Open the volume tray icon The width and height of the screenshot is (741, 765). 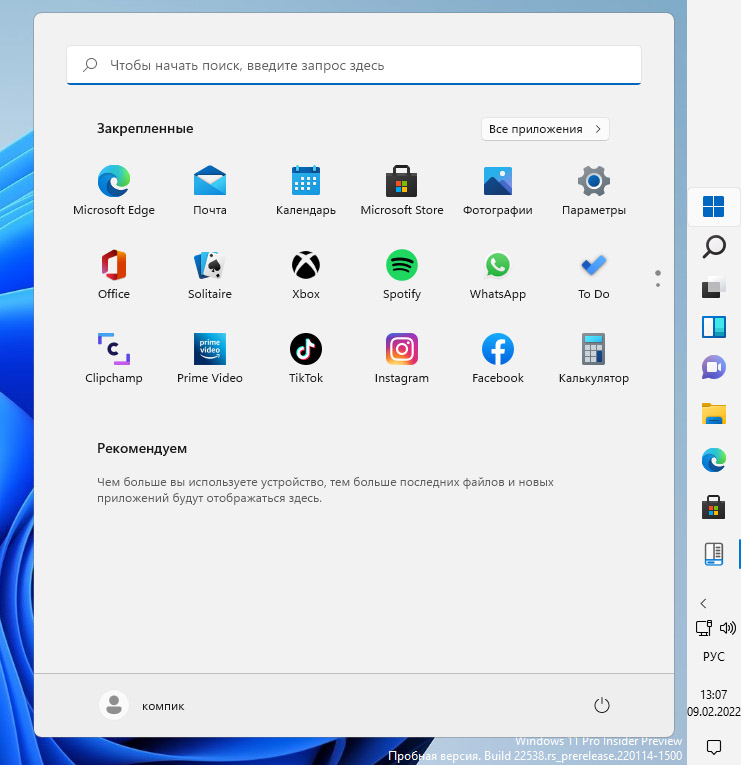(x=728, y=628)
